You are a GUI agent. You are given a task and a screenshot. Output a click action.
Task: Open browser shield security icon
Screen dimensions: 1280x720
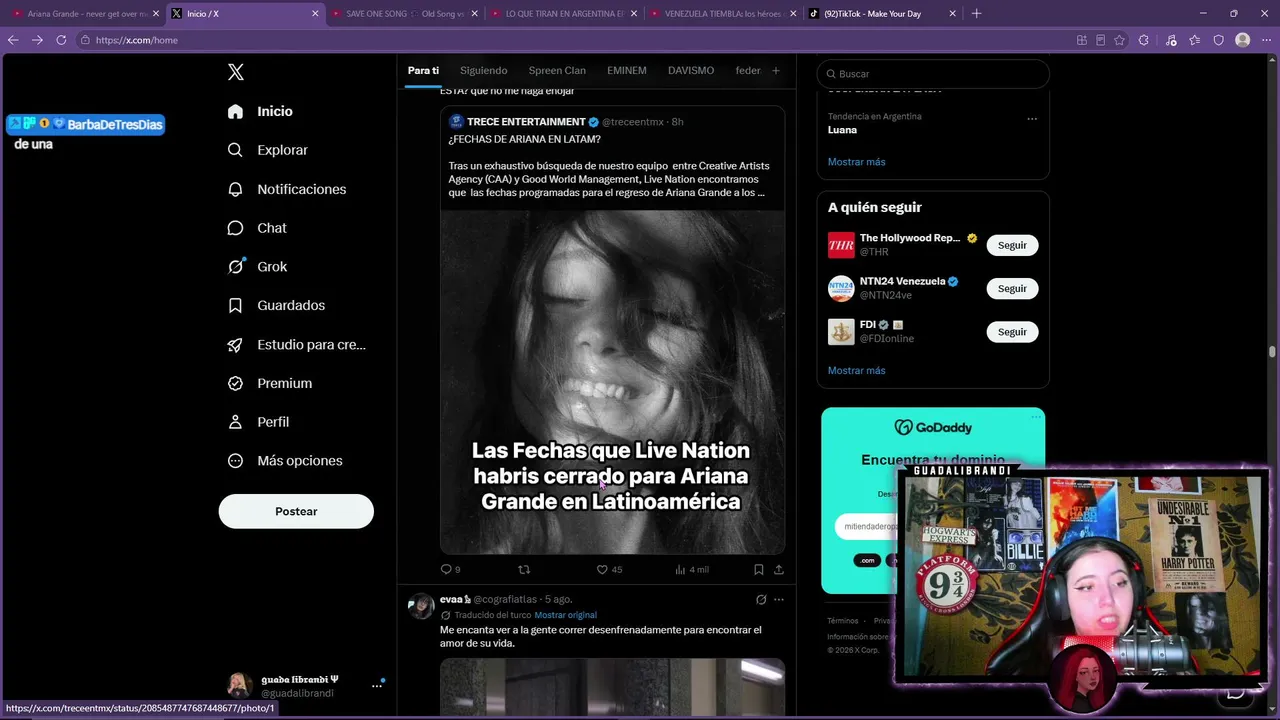point(1219,40)
